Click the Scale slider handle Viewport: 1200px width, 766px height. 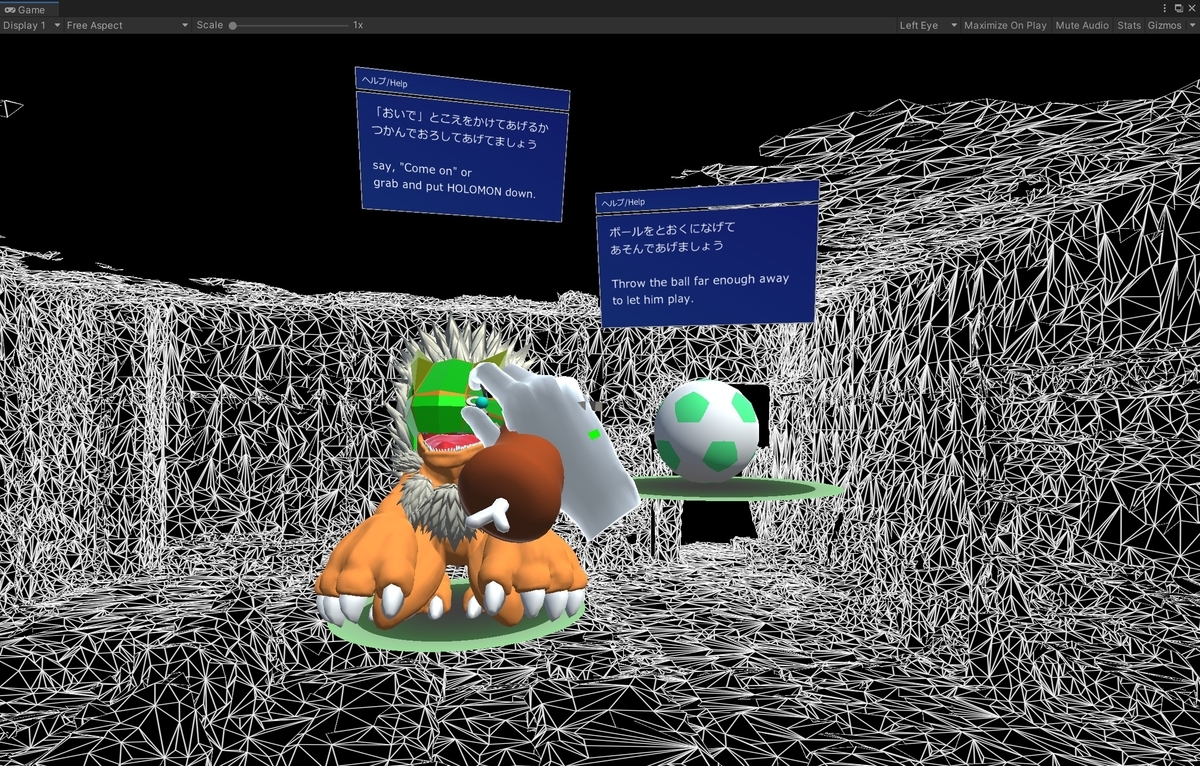pyautogui.click(x=233, y=25)
